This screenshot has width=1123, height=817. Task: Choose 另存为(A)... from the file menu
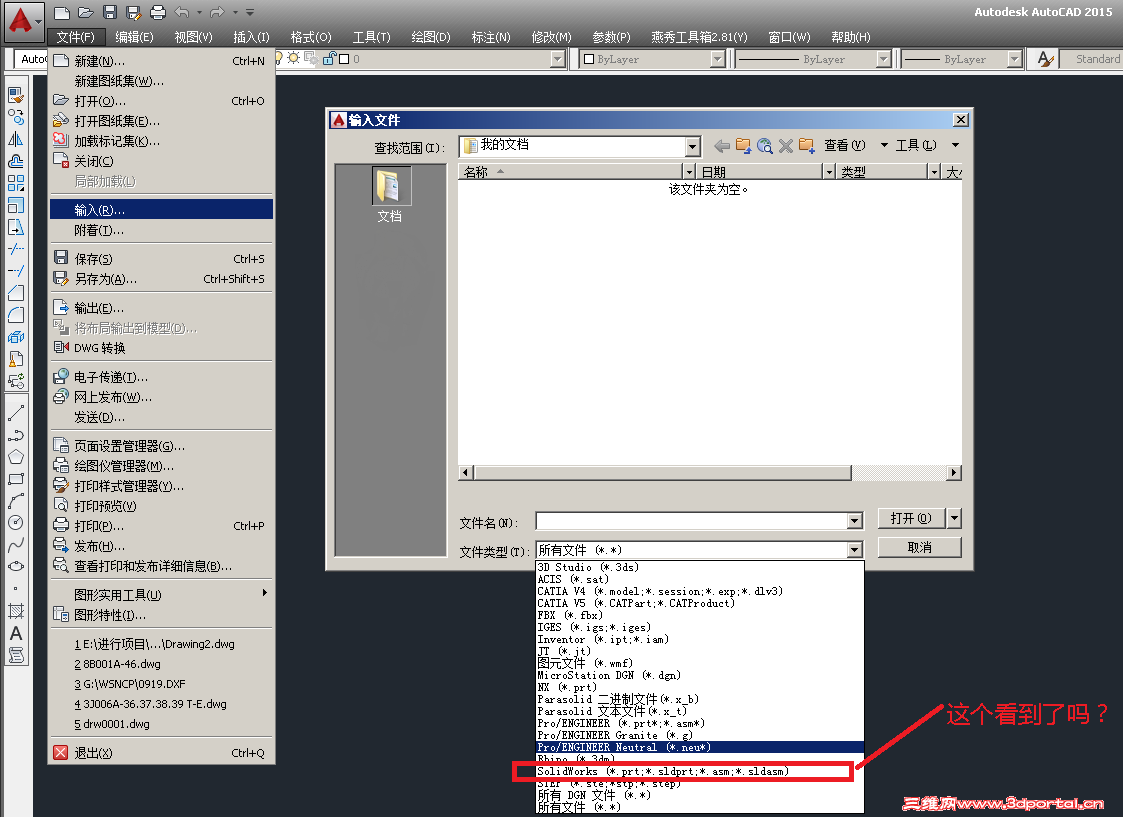click(x=162, y=279)
